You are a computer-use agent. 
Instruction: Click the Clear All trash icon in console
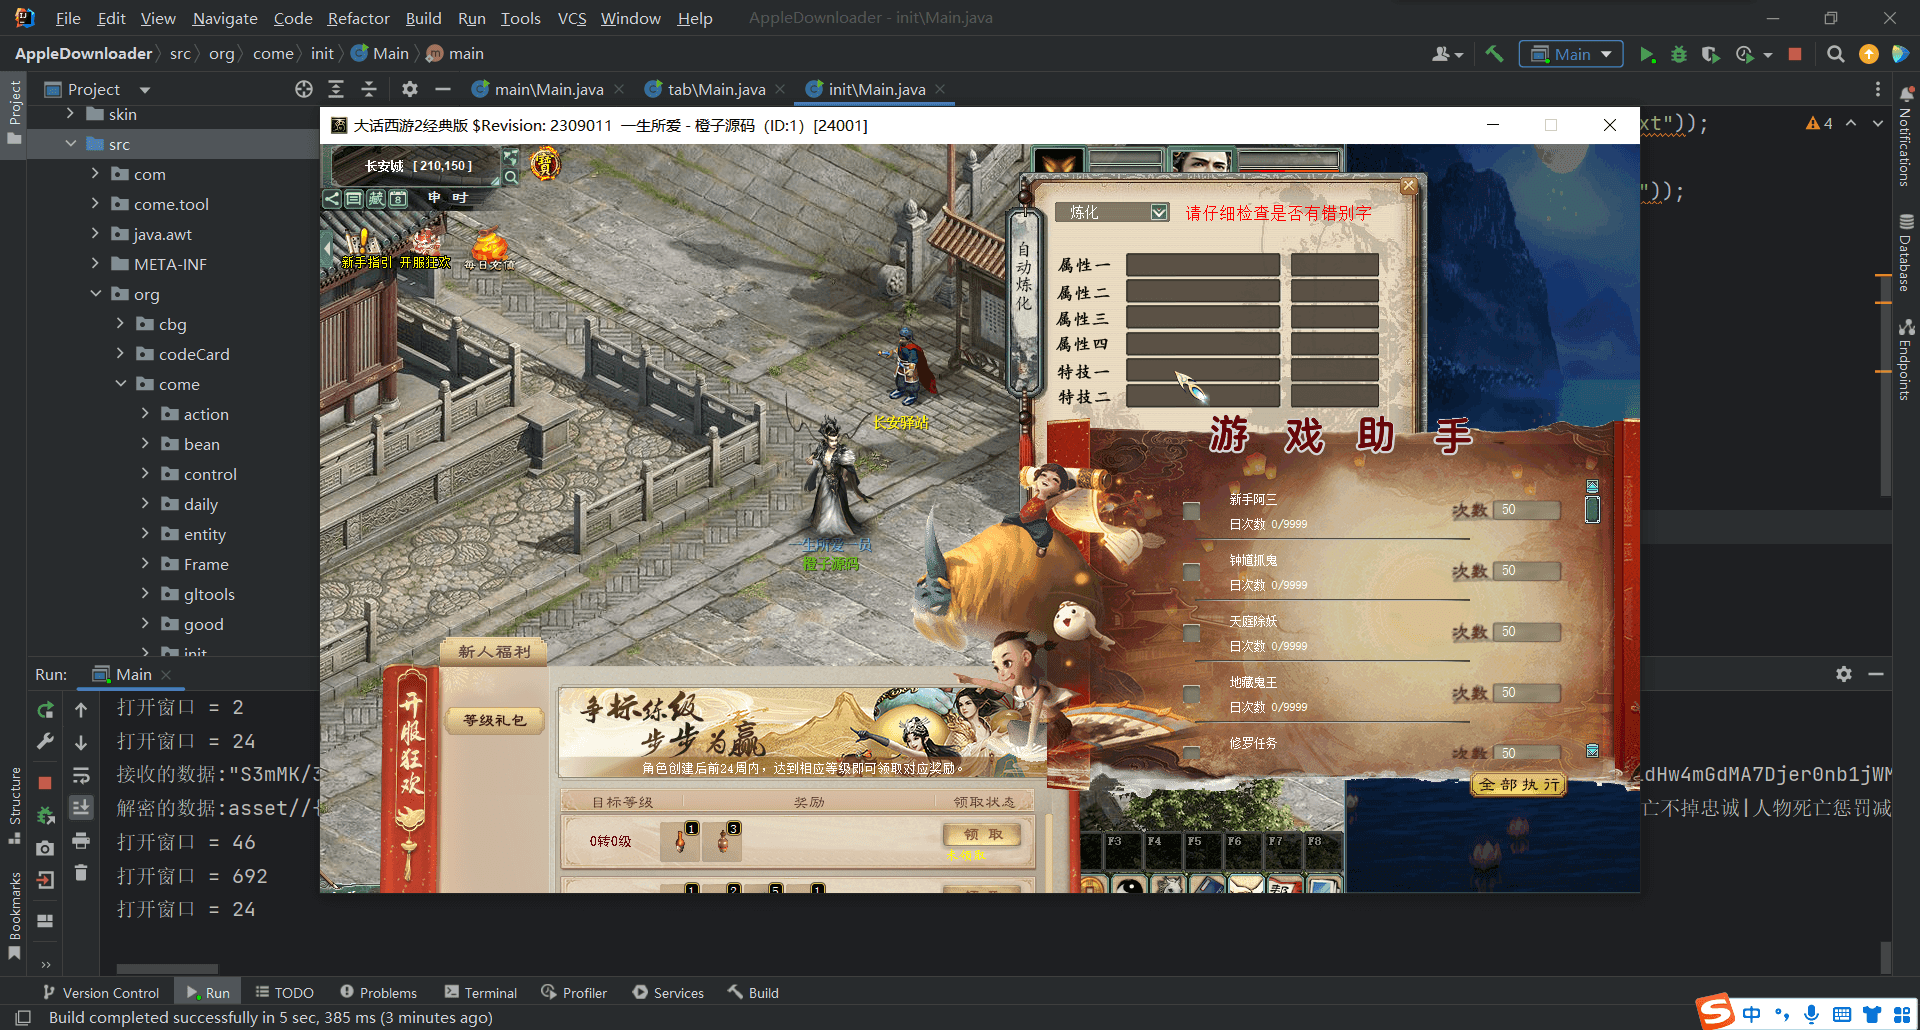81,873
